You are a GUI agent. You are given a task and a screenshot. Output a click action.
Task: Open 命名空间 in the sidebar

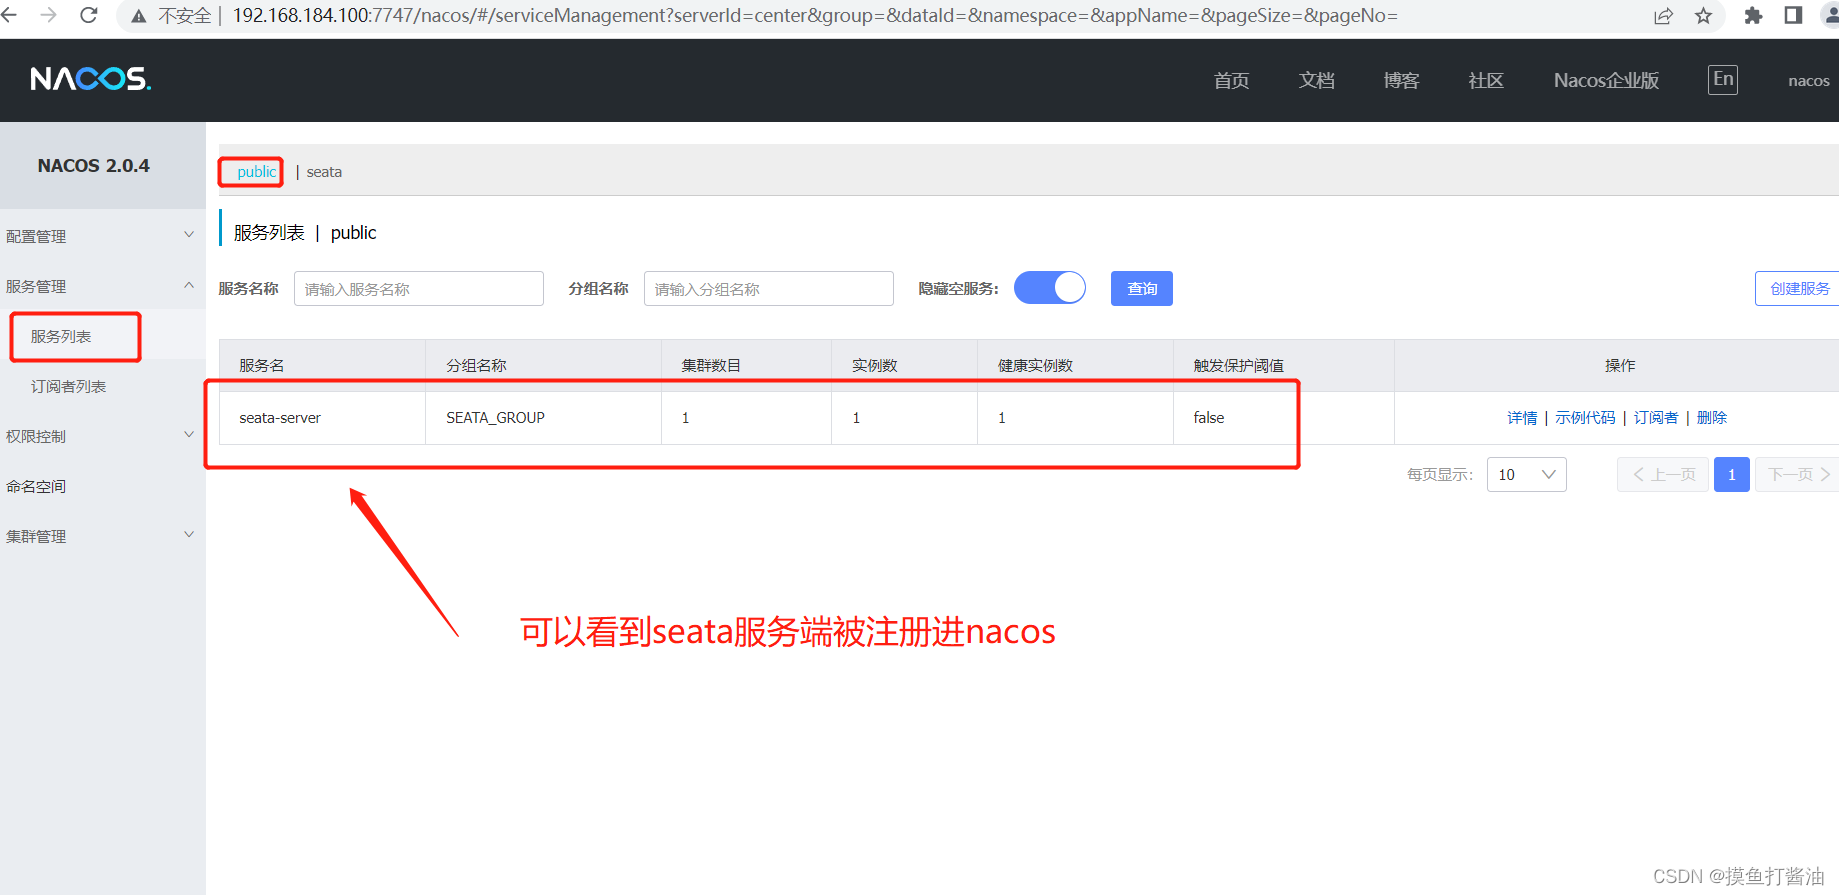coord(36,486)
